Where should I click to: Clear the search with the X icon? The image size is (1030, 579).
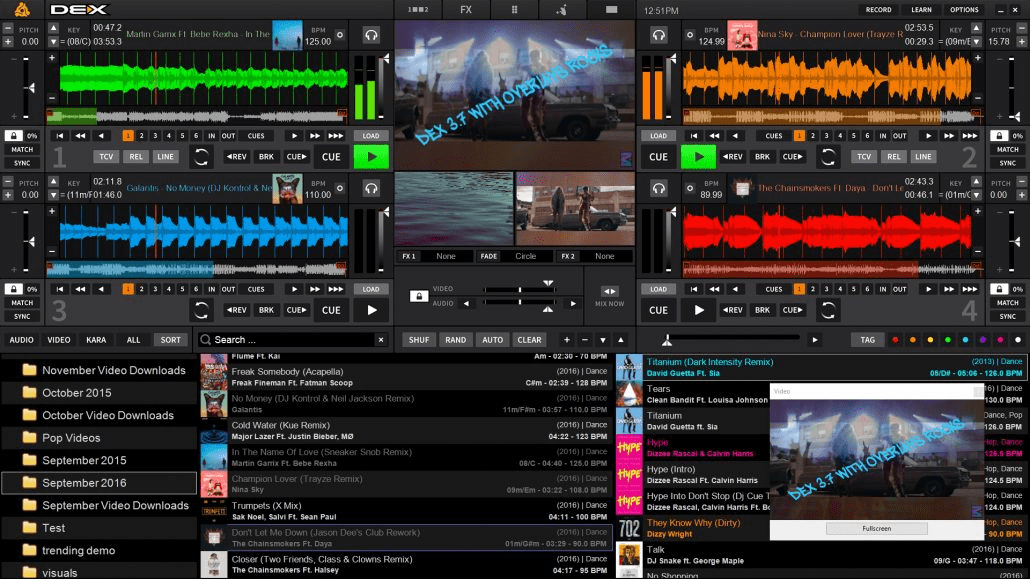[x=380, y=340]
